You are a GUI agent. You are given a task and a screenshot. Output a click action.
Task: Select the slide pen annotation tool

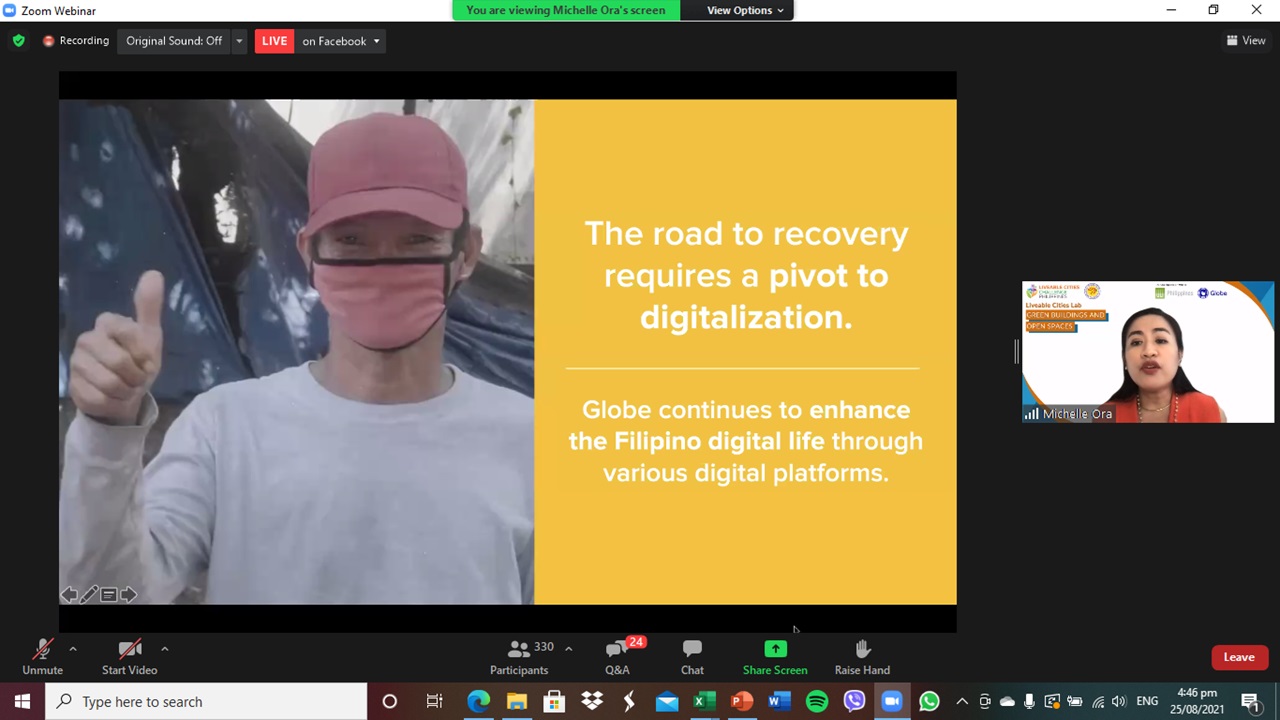[x=88, y=595]
